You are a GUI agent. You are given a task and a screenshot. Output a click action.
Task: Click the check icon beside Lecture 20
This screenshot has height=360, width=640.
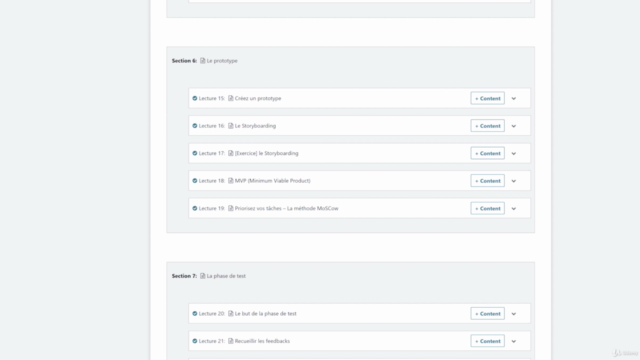(x=195, y=313)
